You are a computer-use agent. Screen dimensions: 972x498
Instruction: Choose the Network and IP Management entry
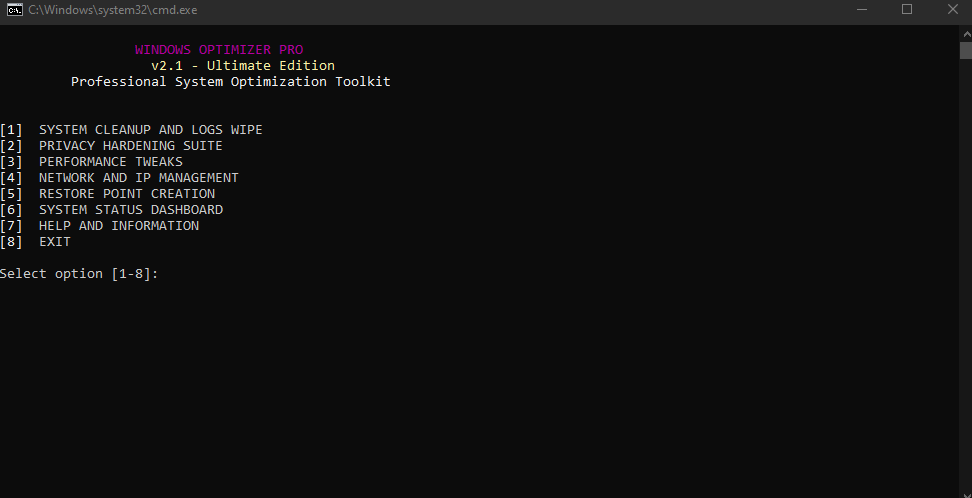pyautogui.click(x=138, y=178)
